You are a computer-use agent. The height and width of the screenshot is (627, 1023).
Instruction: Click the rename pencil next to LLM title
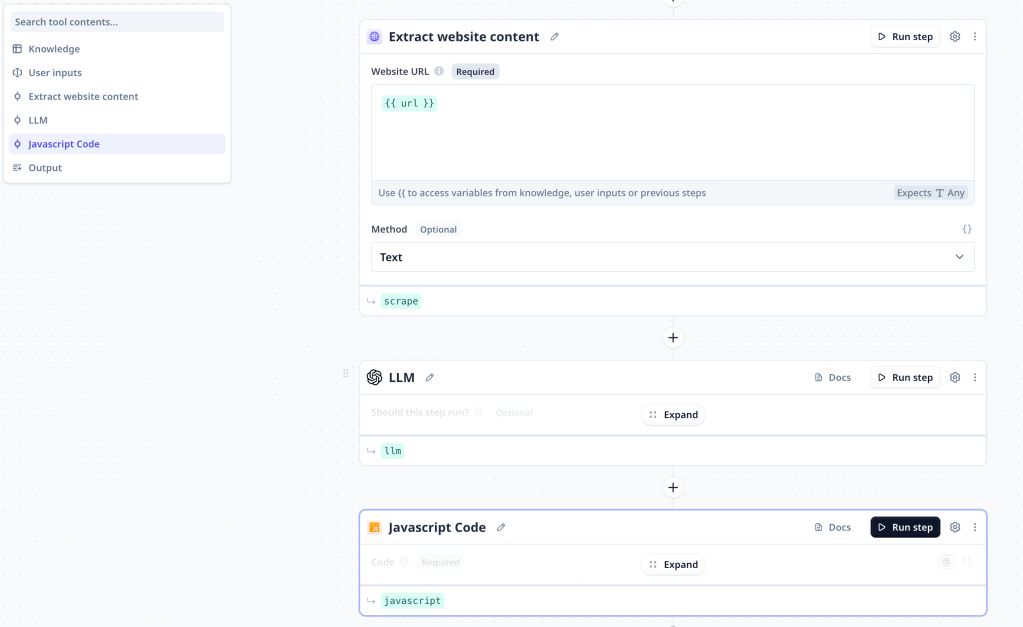(430, 378)
